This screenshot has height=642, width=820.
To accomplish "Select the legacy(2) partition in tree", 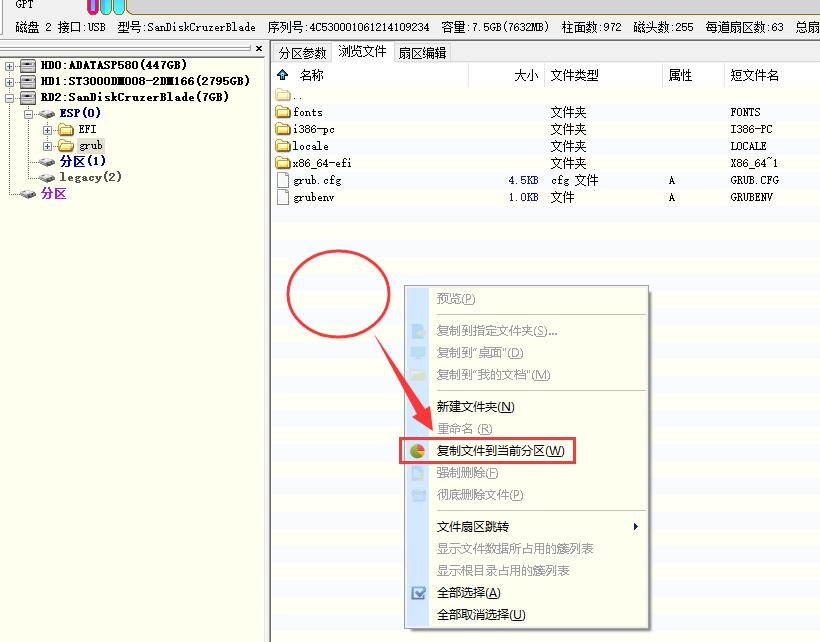I will click(x=90, y=177).
